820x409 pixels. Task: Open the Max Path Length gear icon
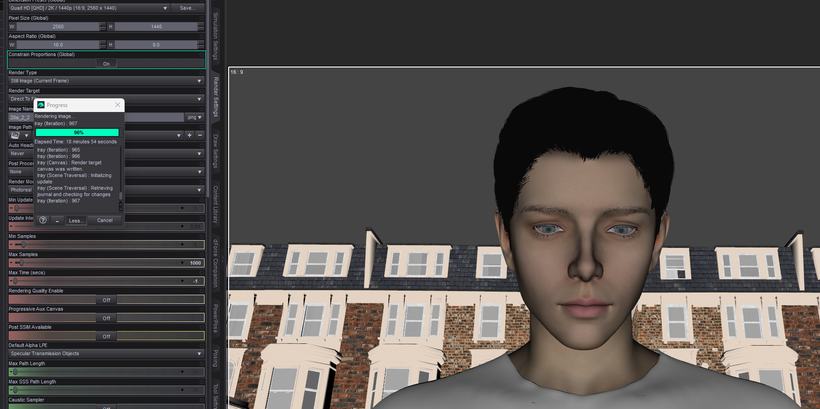coord(202,363)
